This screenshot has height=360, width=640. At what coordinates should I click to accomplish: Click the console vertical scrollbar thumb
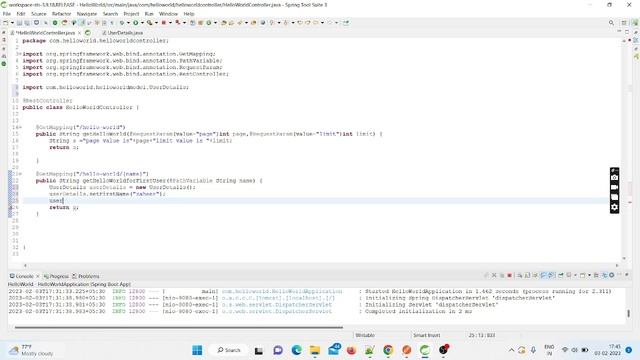tap(628, 313)
